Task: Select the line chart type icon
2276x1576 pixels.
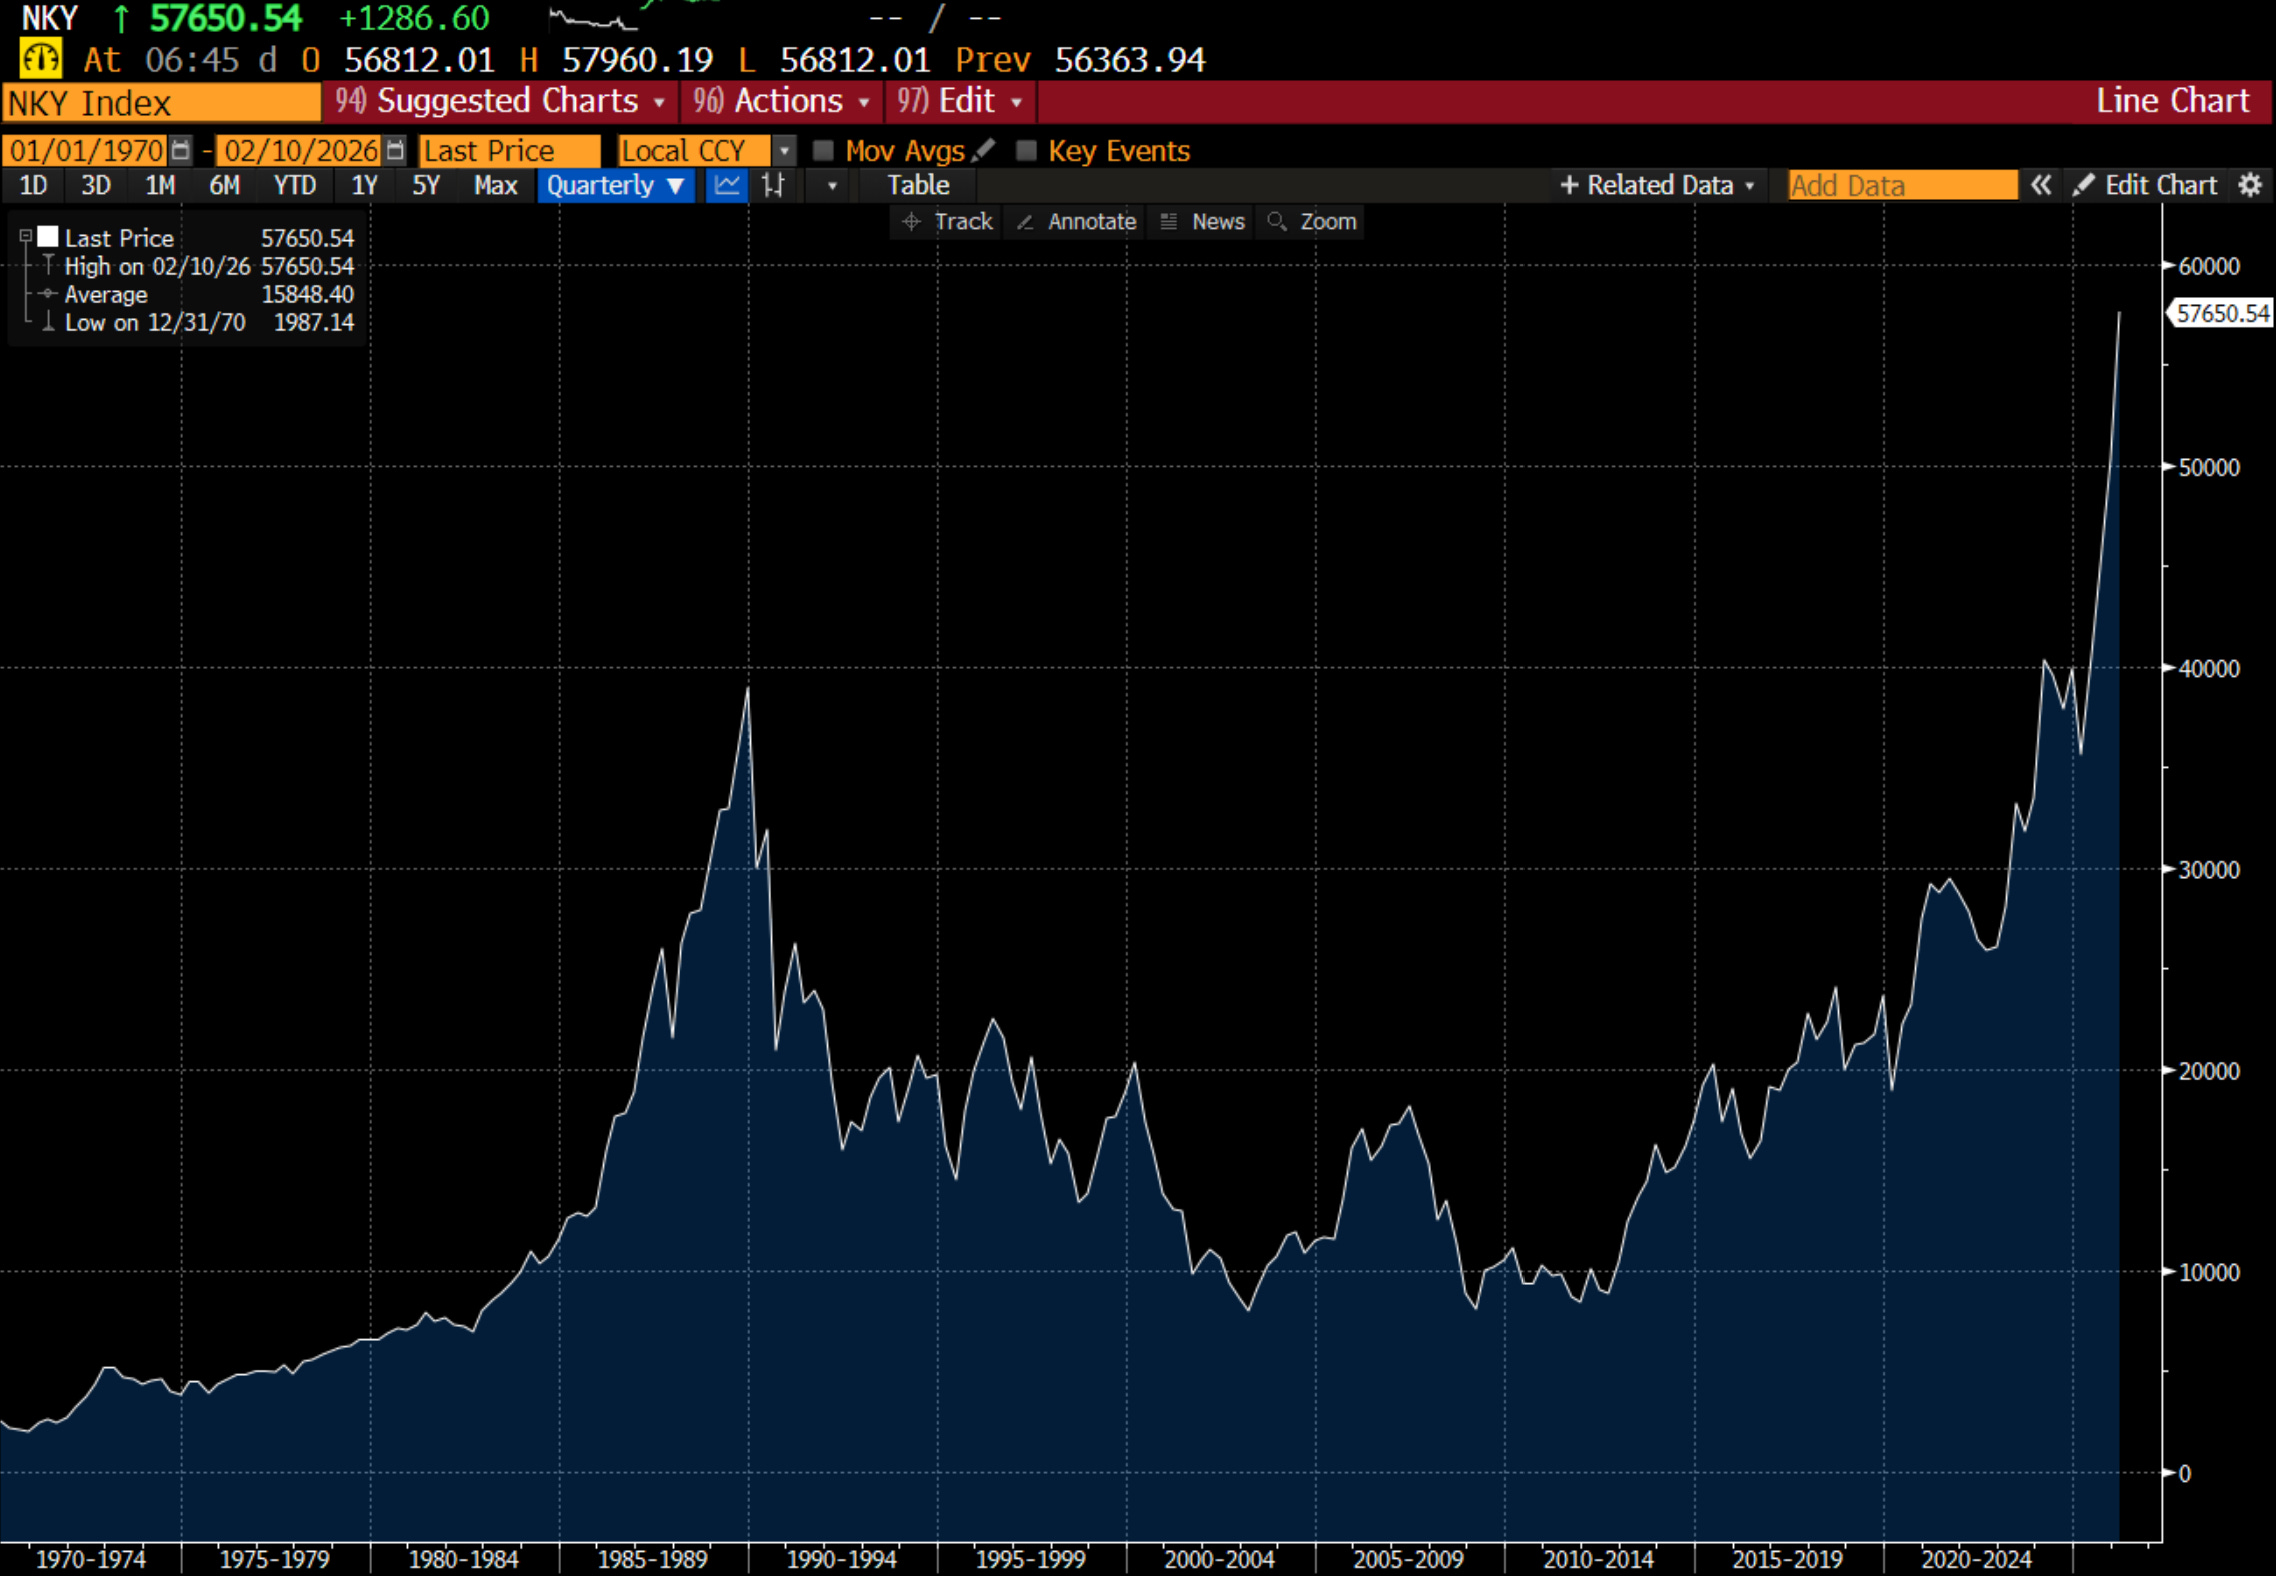Action: click(727, 185)
